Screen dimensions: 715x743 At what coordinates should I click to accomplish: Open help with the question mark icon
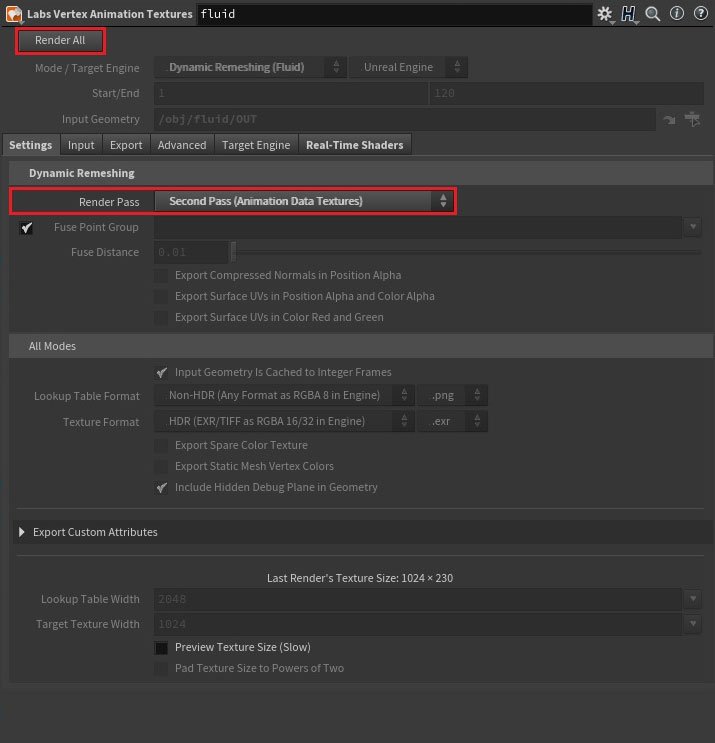(x=700, y=13)
